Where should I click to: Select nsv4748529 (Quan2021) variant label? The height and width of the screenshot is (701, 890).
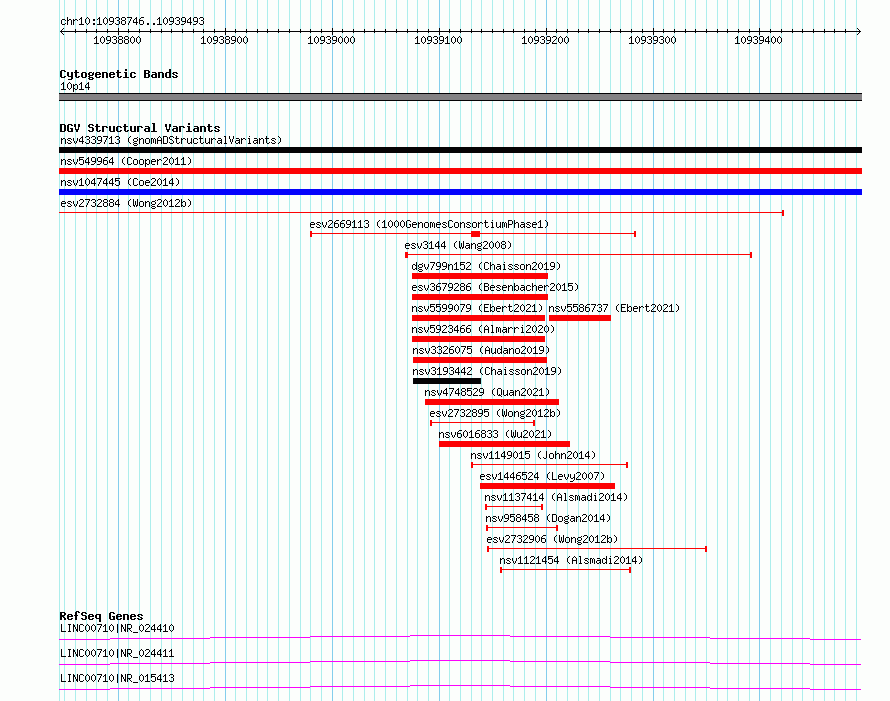point(487,392)
